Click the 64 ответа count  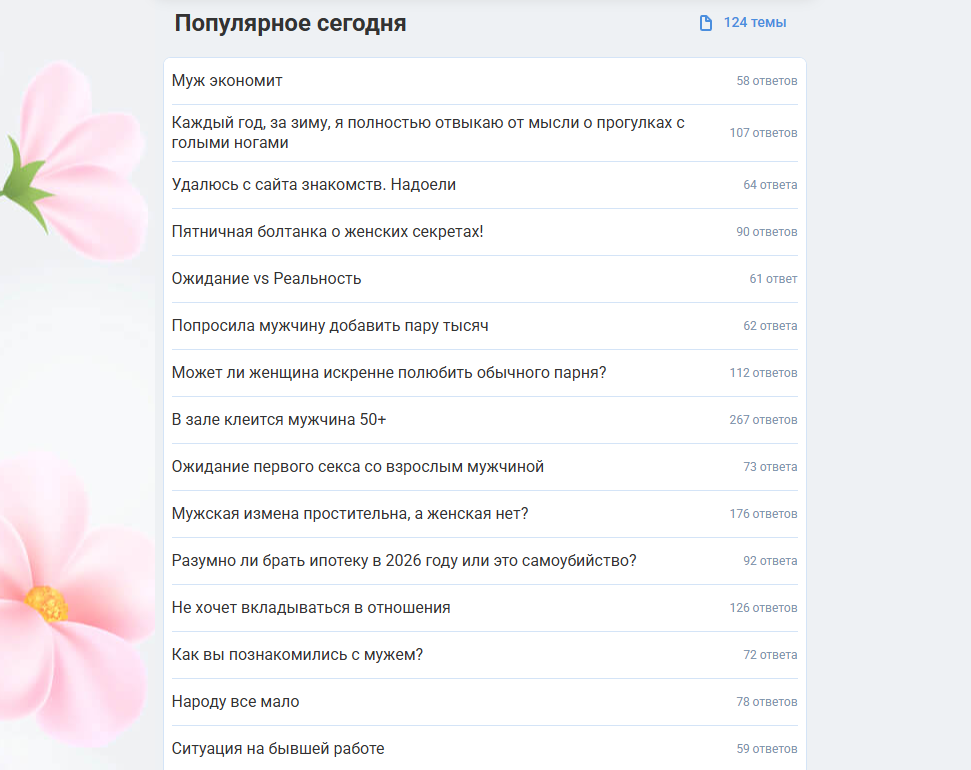pos(770,185)
